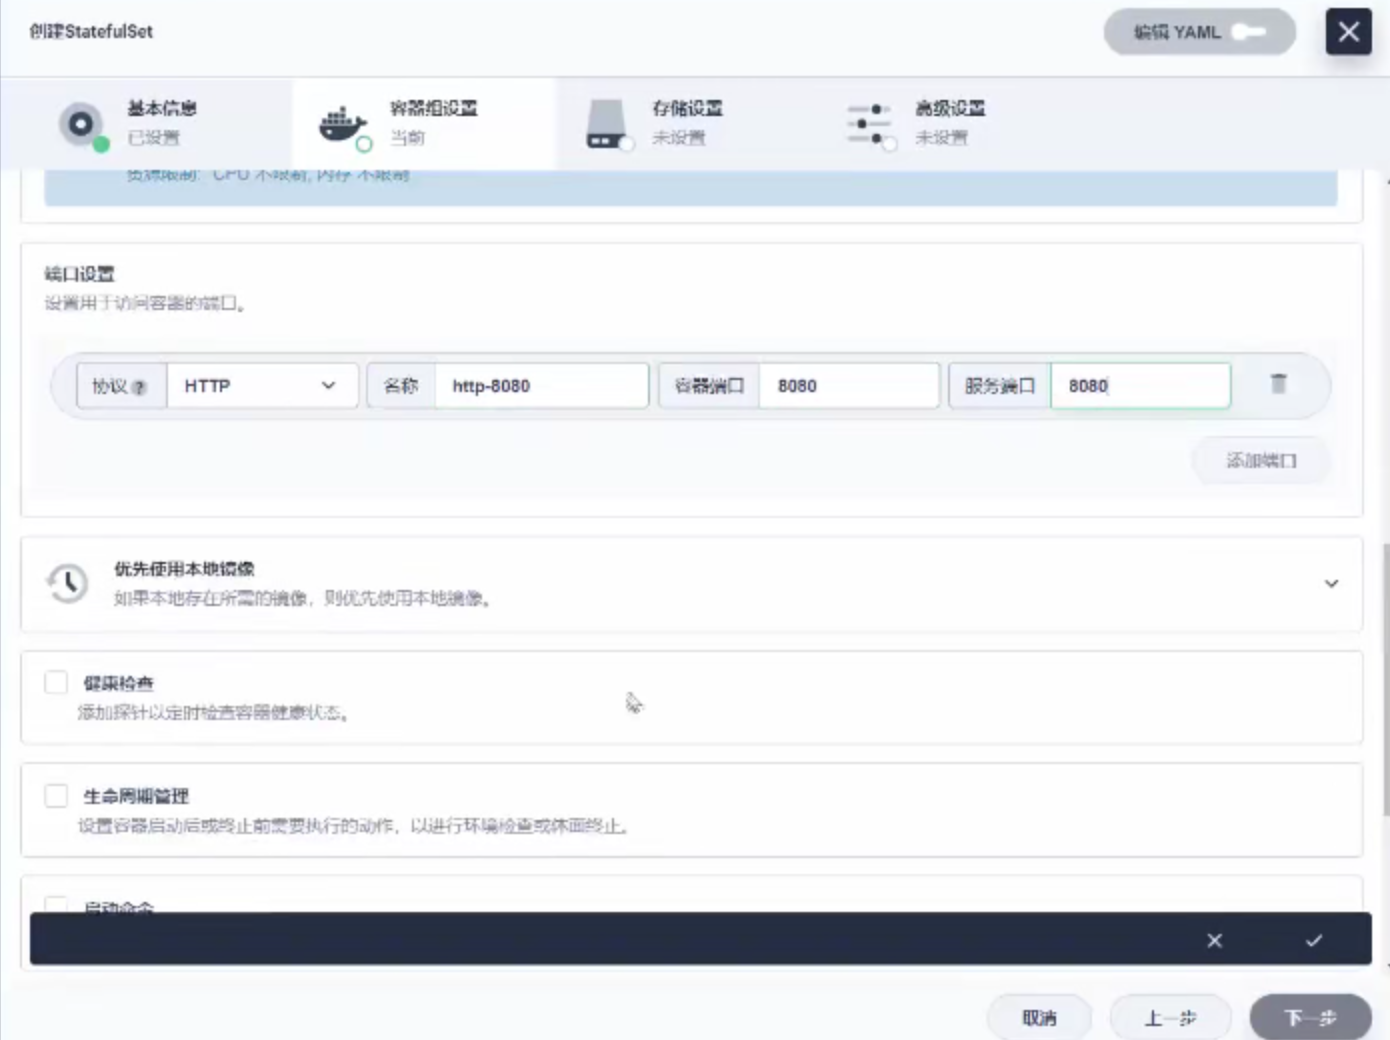
Task: Click the 优先使用本地镜像 clock icon
Action: [x=68, y=583]
